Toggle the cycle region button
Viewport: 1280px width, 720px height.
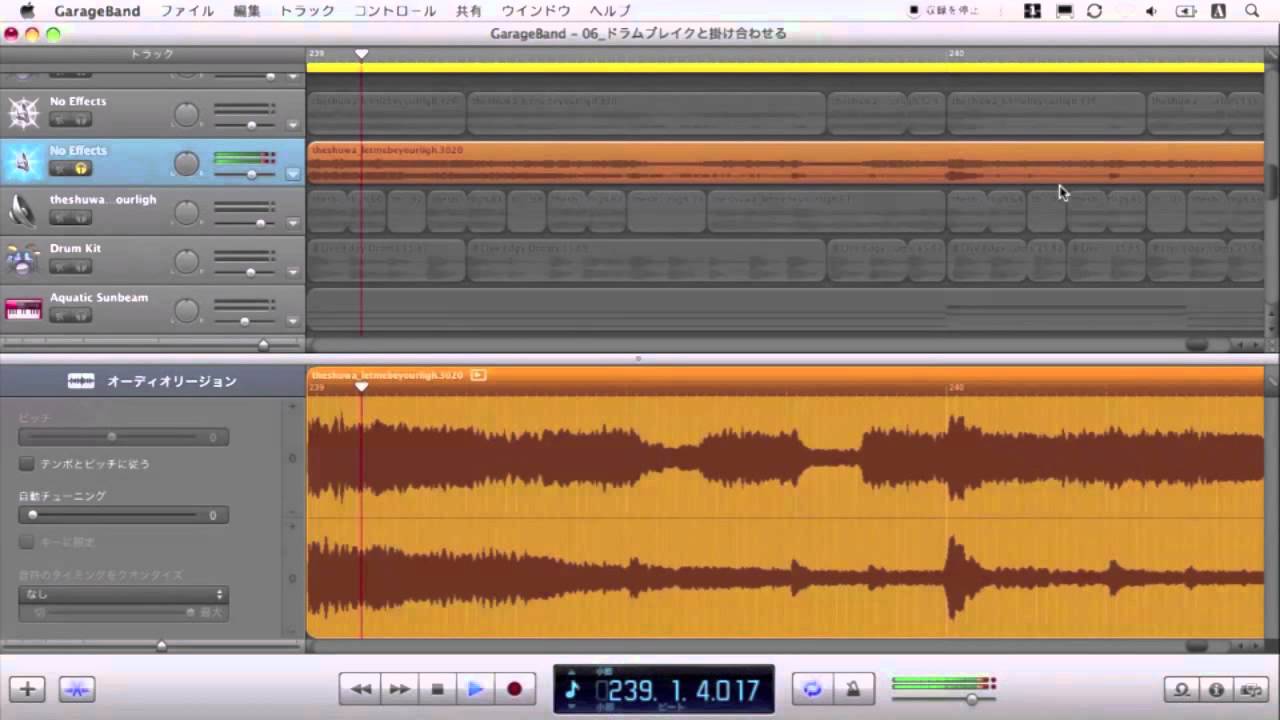click(813, 689)
